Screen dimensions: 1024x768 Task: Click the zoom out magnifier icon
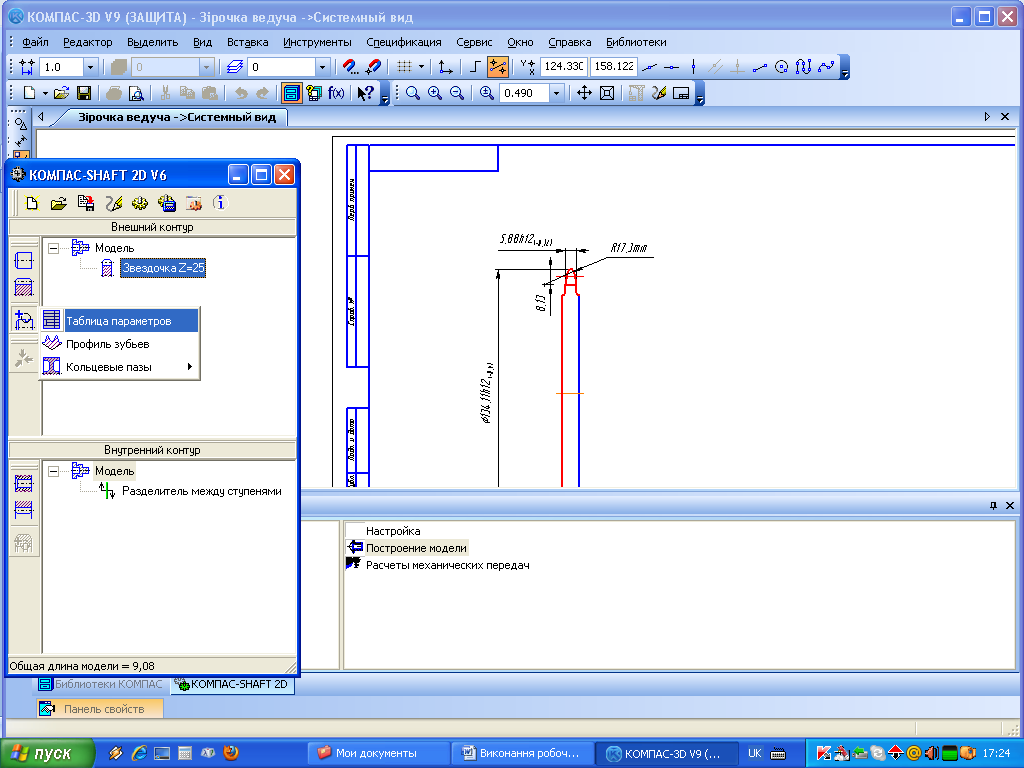click(457, 93)
